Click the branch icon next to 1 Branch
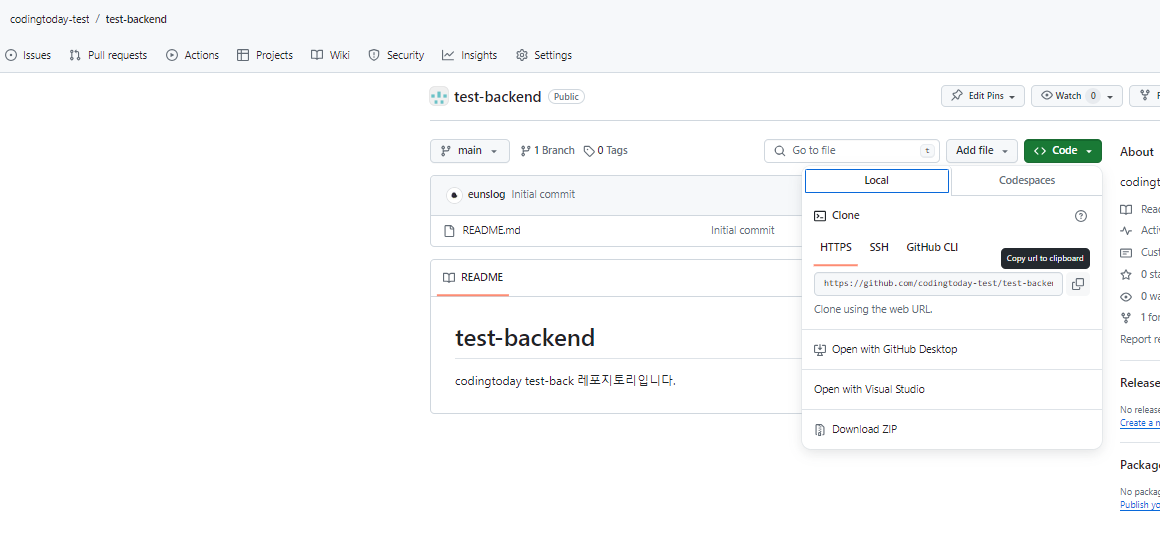 pos(525,151)
